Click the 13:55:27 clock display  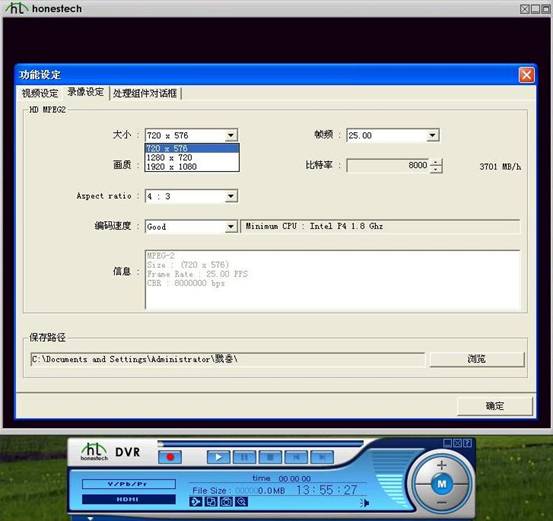(x=327, y=490)
